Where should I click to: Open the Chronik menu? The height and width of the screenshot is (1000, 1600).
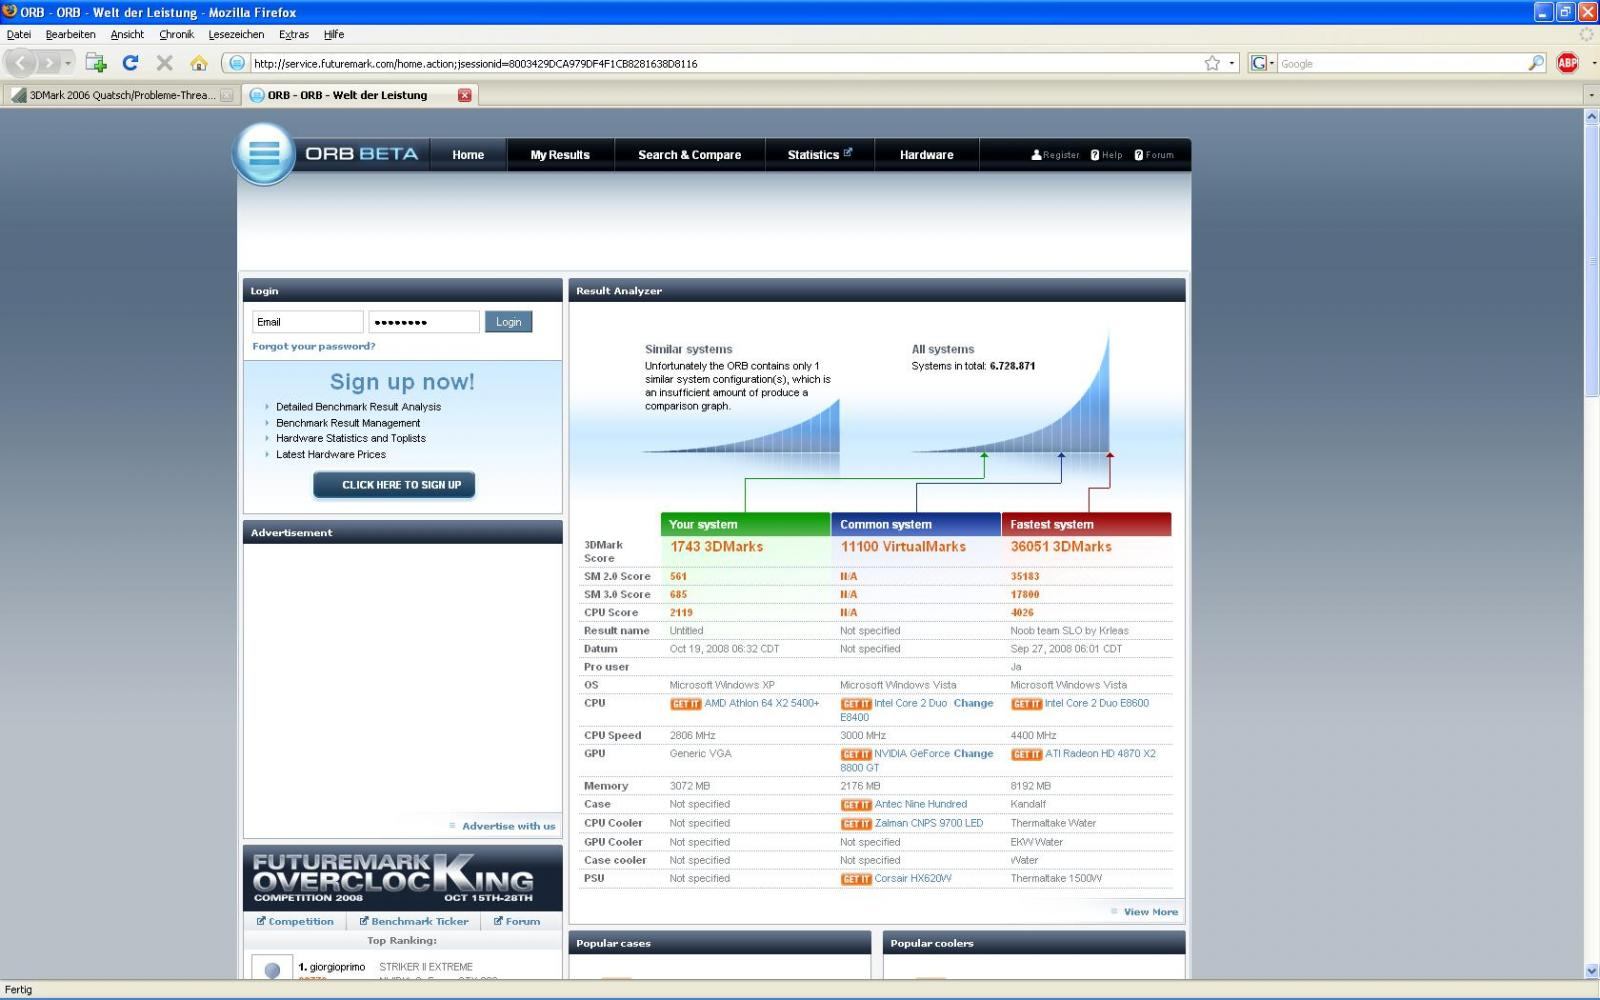pos(176,34)
